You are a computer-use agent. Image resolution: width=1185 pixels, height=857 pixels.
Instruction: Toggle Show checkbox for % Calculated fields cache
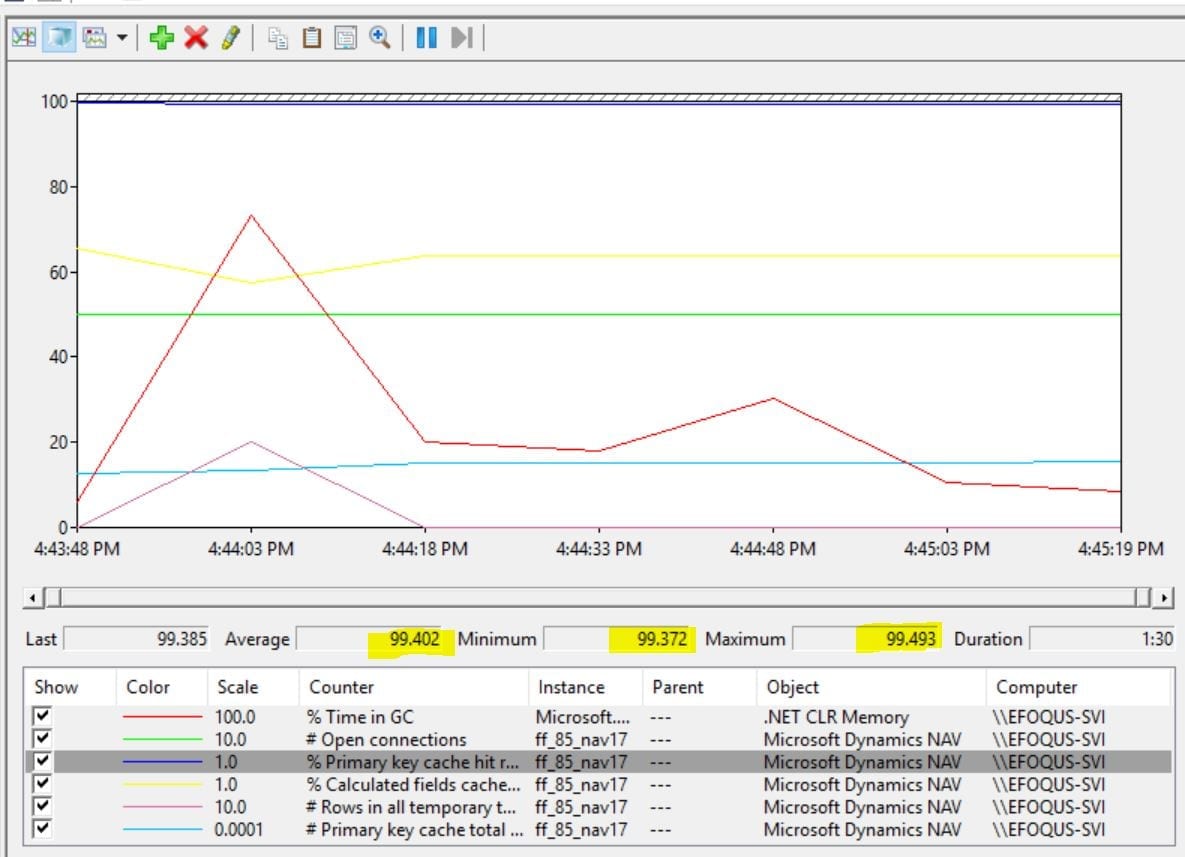(42, 784)
